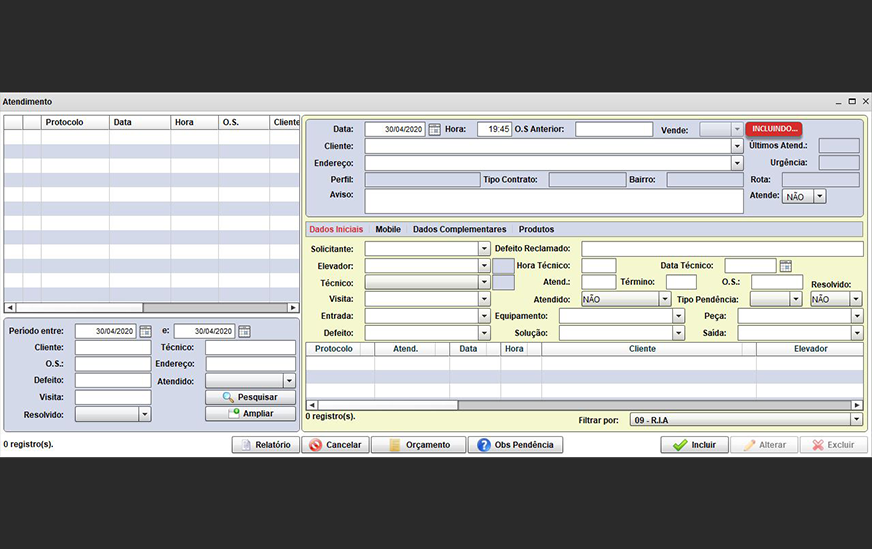Switch to the Dados Iniciais tab
The image size is (872, 549).
click(336, 229)
